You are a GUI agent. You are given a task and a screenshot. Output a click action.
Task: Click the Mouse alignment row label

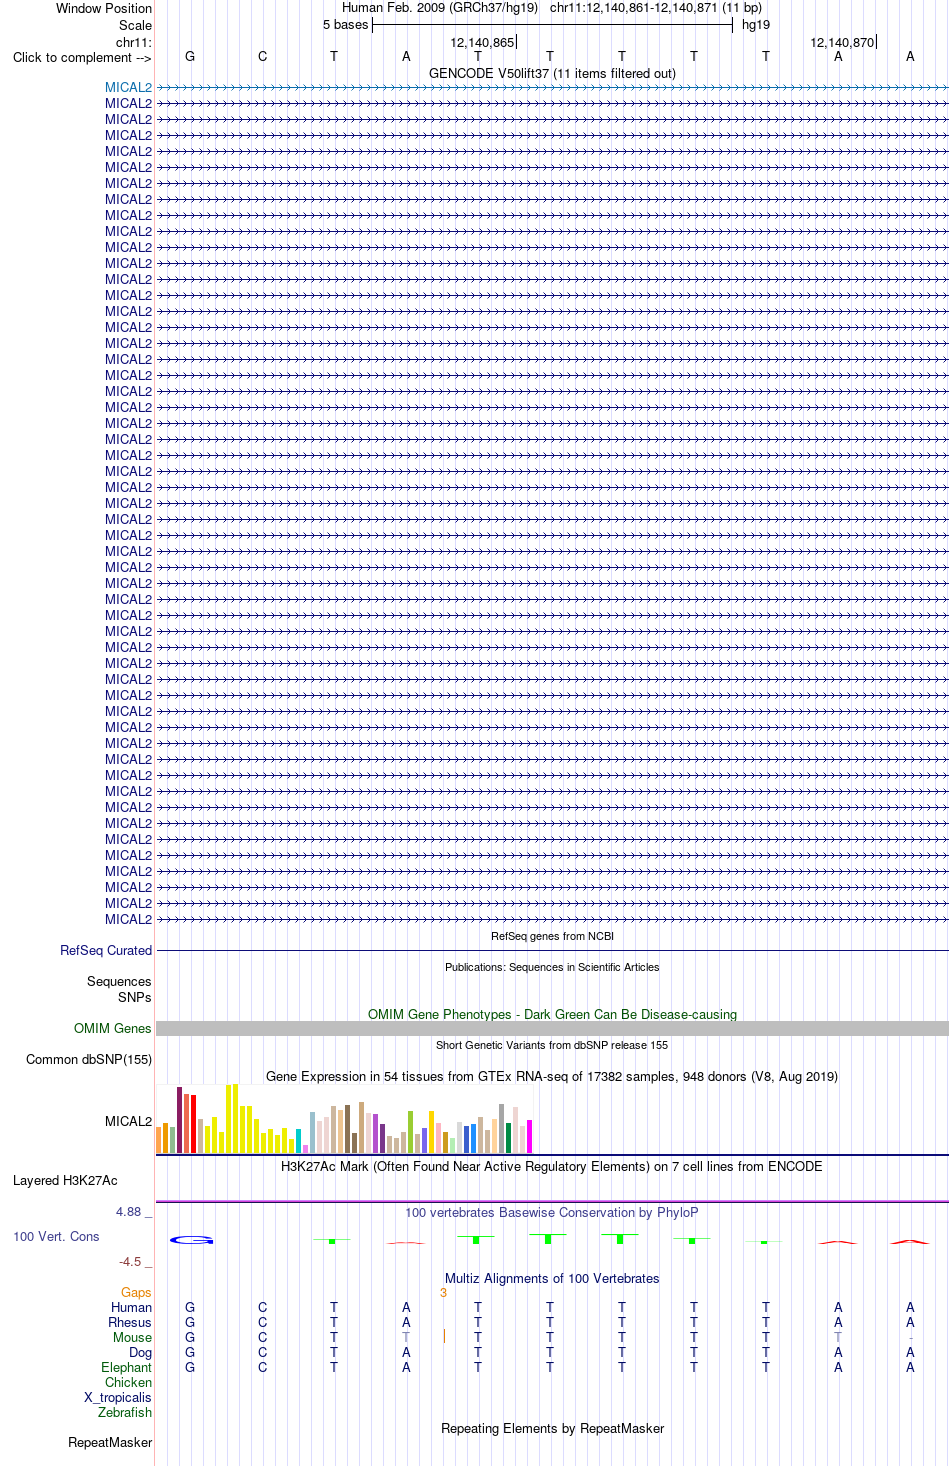pyautogui.click(x=133, y=1337)
